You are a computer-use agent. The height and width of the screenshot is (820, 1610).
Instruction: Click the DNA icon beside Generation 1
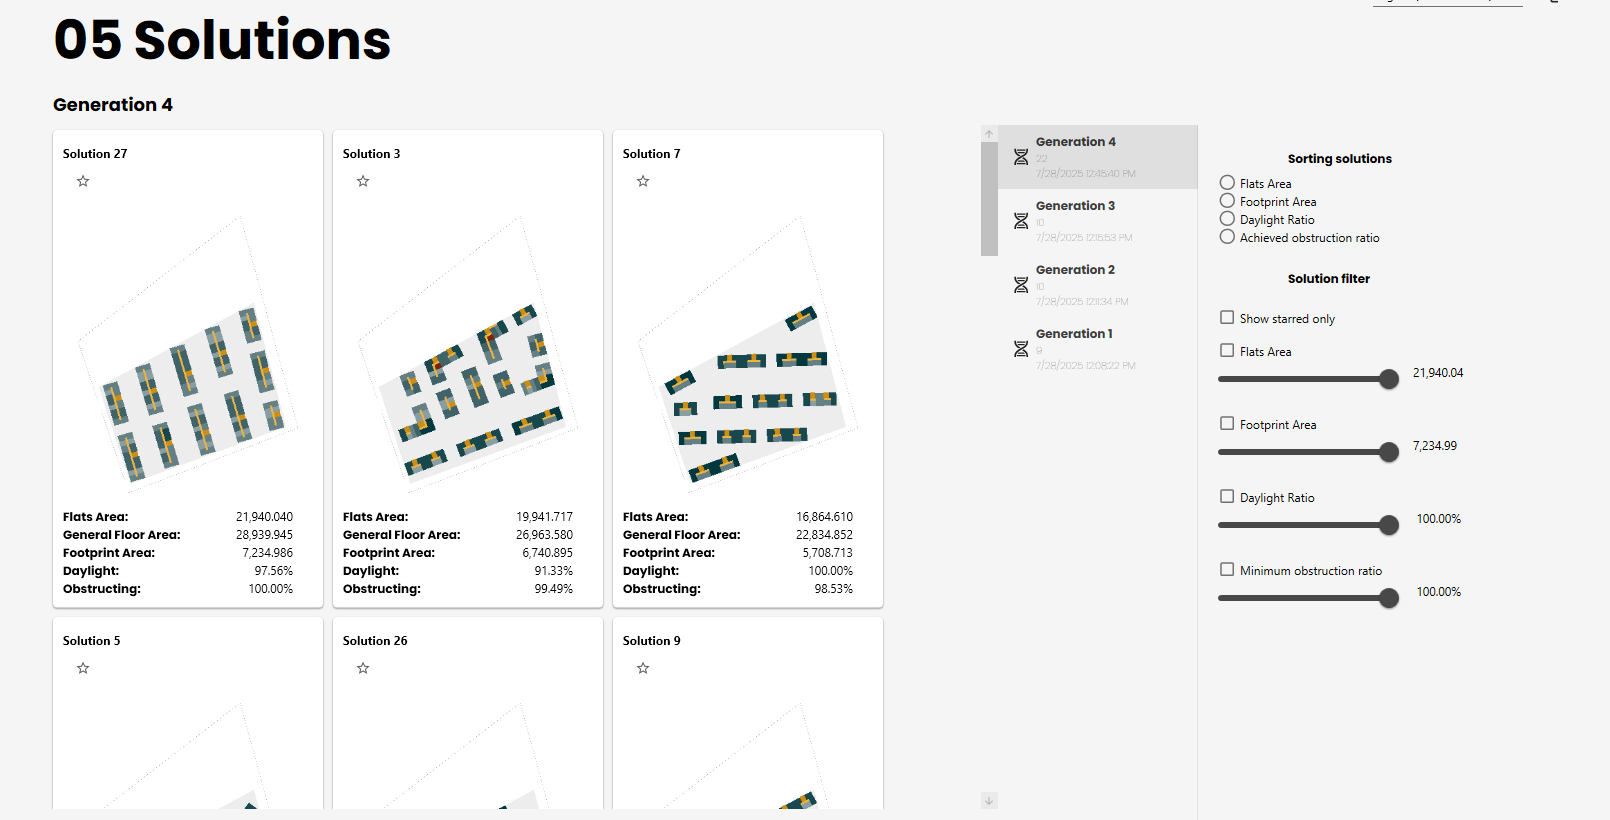1021,349
